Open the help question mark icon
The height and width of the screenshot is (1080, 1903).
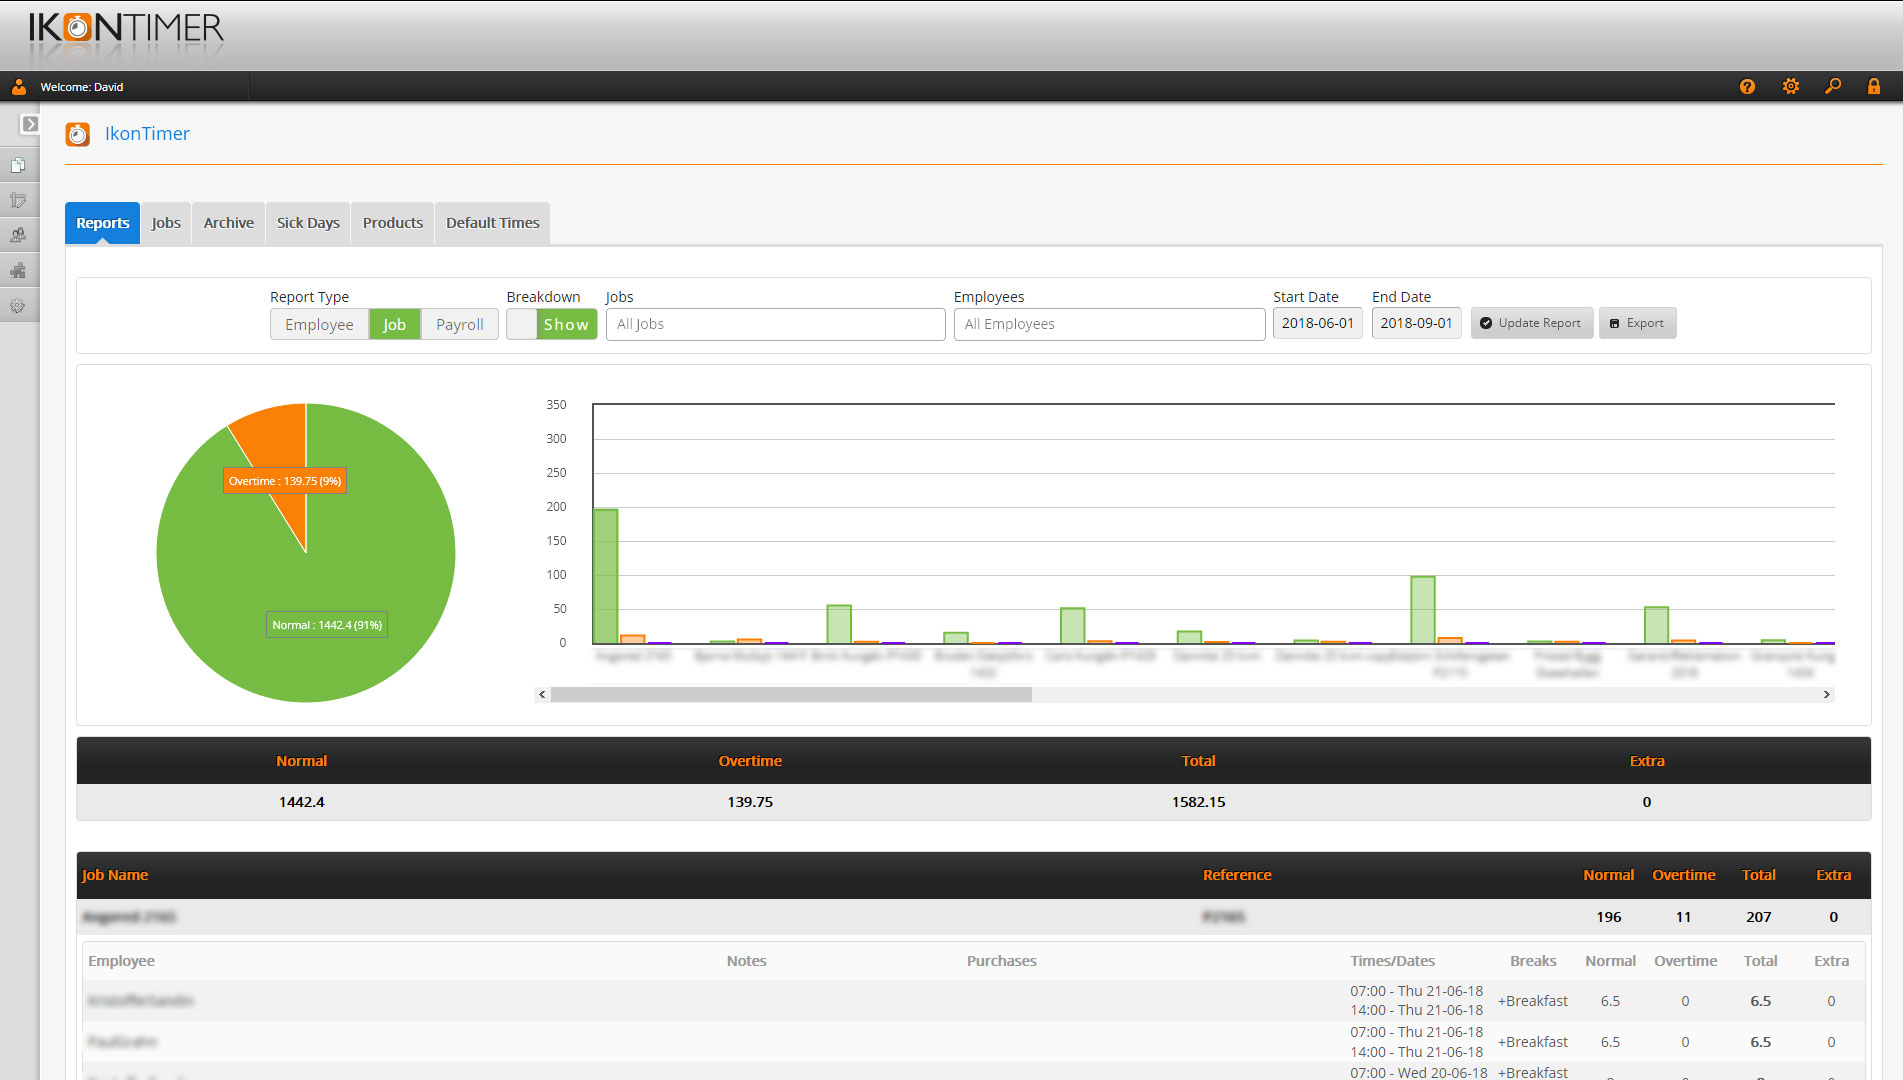click(1747, 87)
